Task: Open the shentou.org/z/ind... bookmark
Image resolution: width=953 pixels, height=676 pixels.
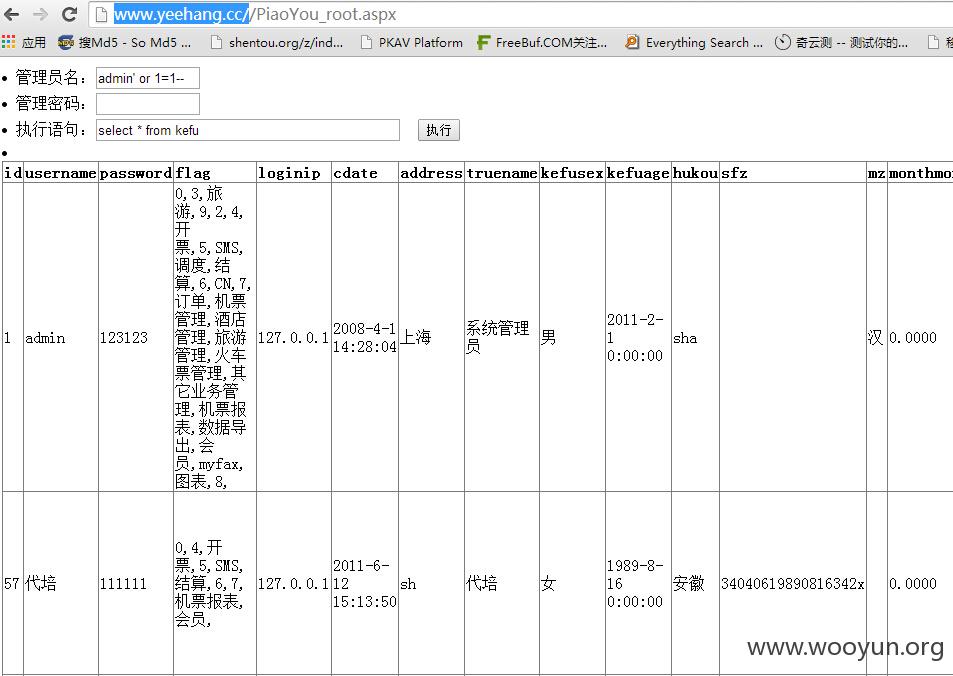Action: pyautogui.click(x=277, y=43)
